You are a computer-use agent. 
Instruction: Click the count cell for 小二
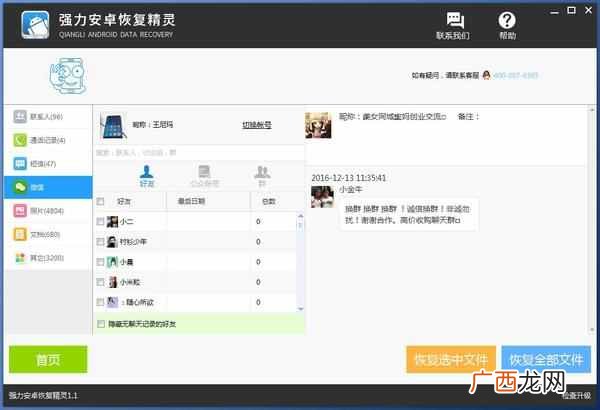[258, 221]
